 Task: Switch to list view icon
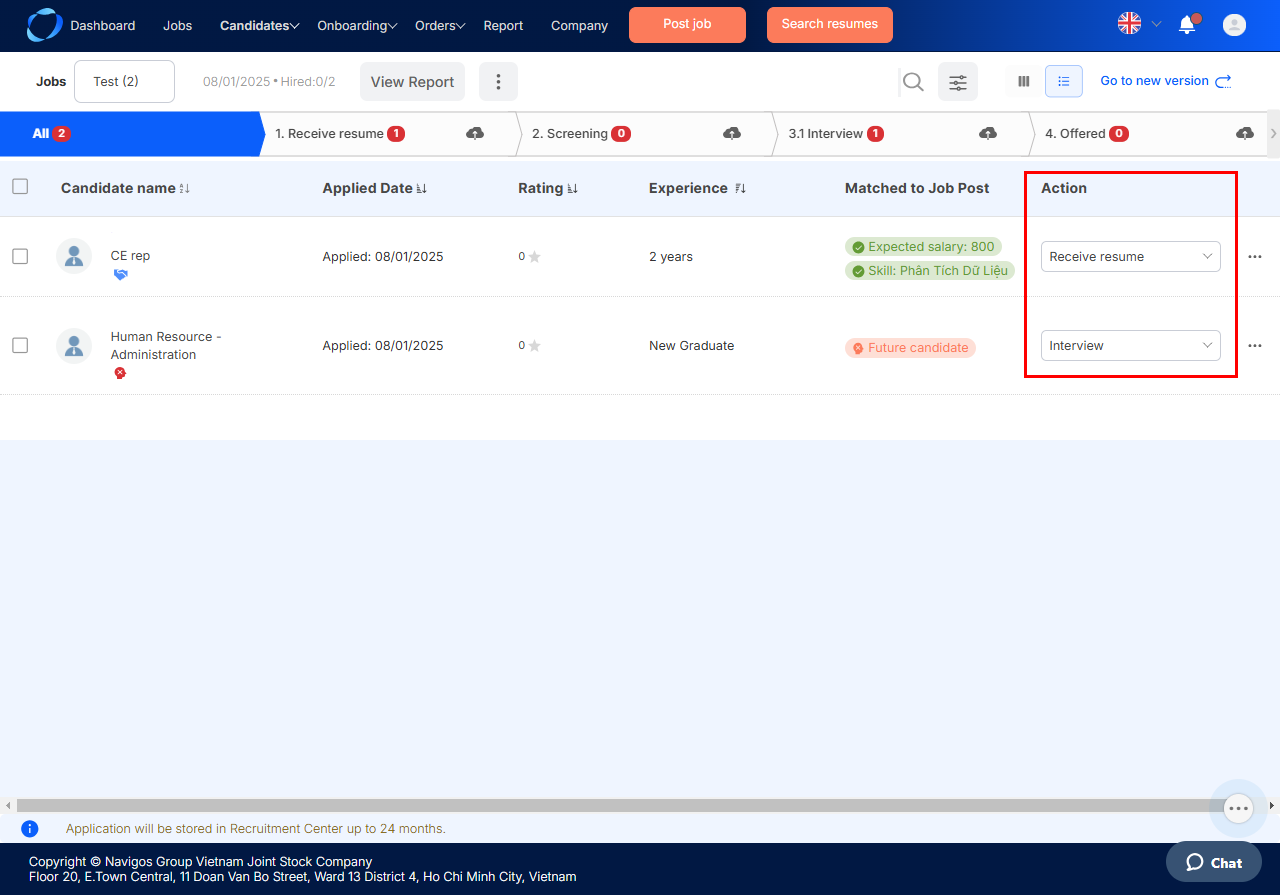pos(1064,81)
